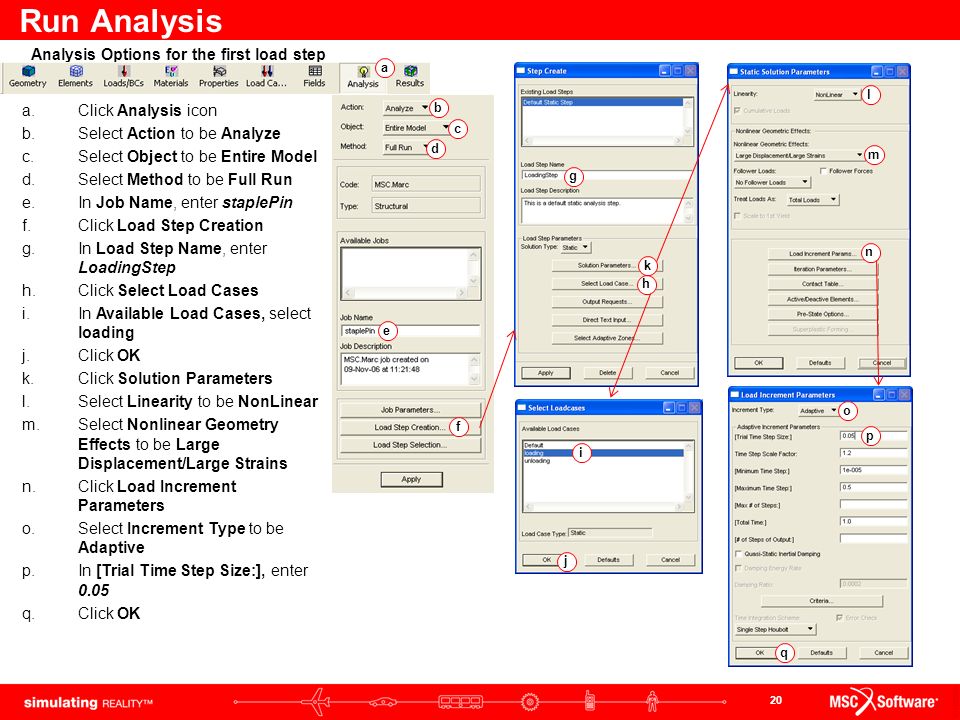960x720 pixels.
Task: Click the Job Parameters button
Action: tap(410, 410)
